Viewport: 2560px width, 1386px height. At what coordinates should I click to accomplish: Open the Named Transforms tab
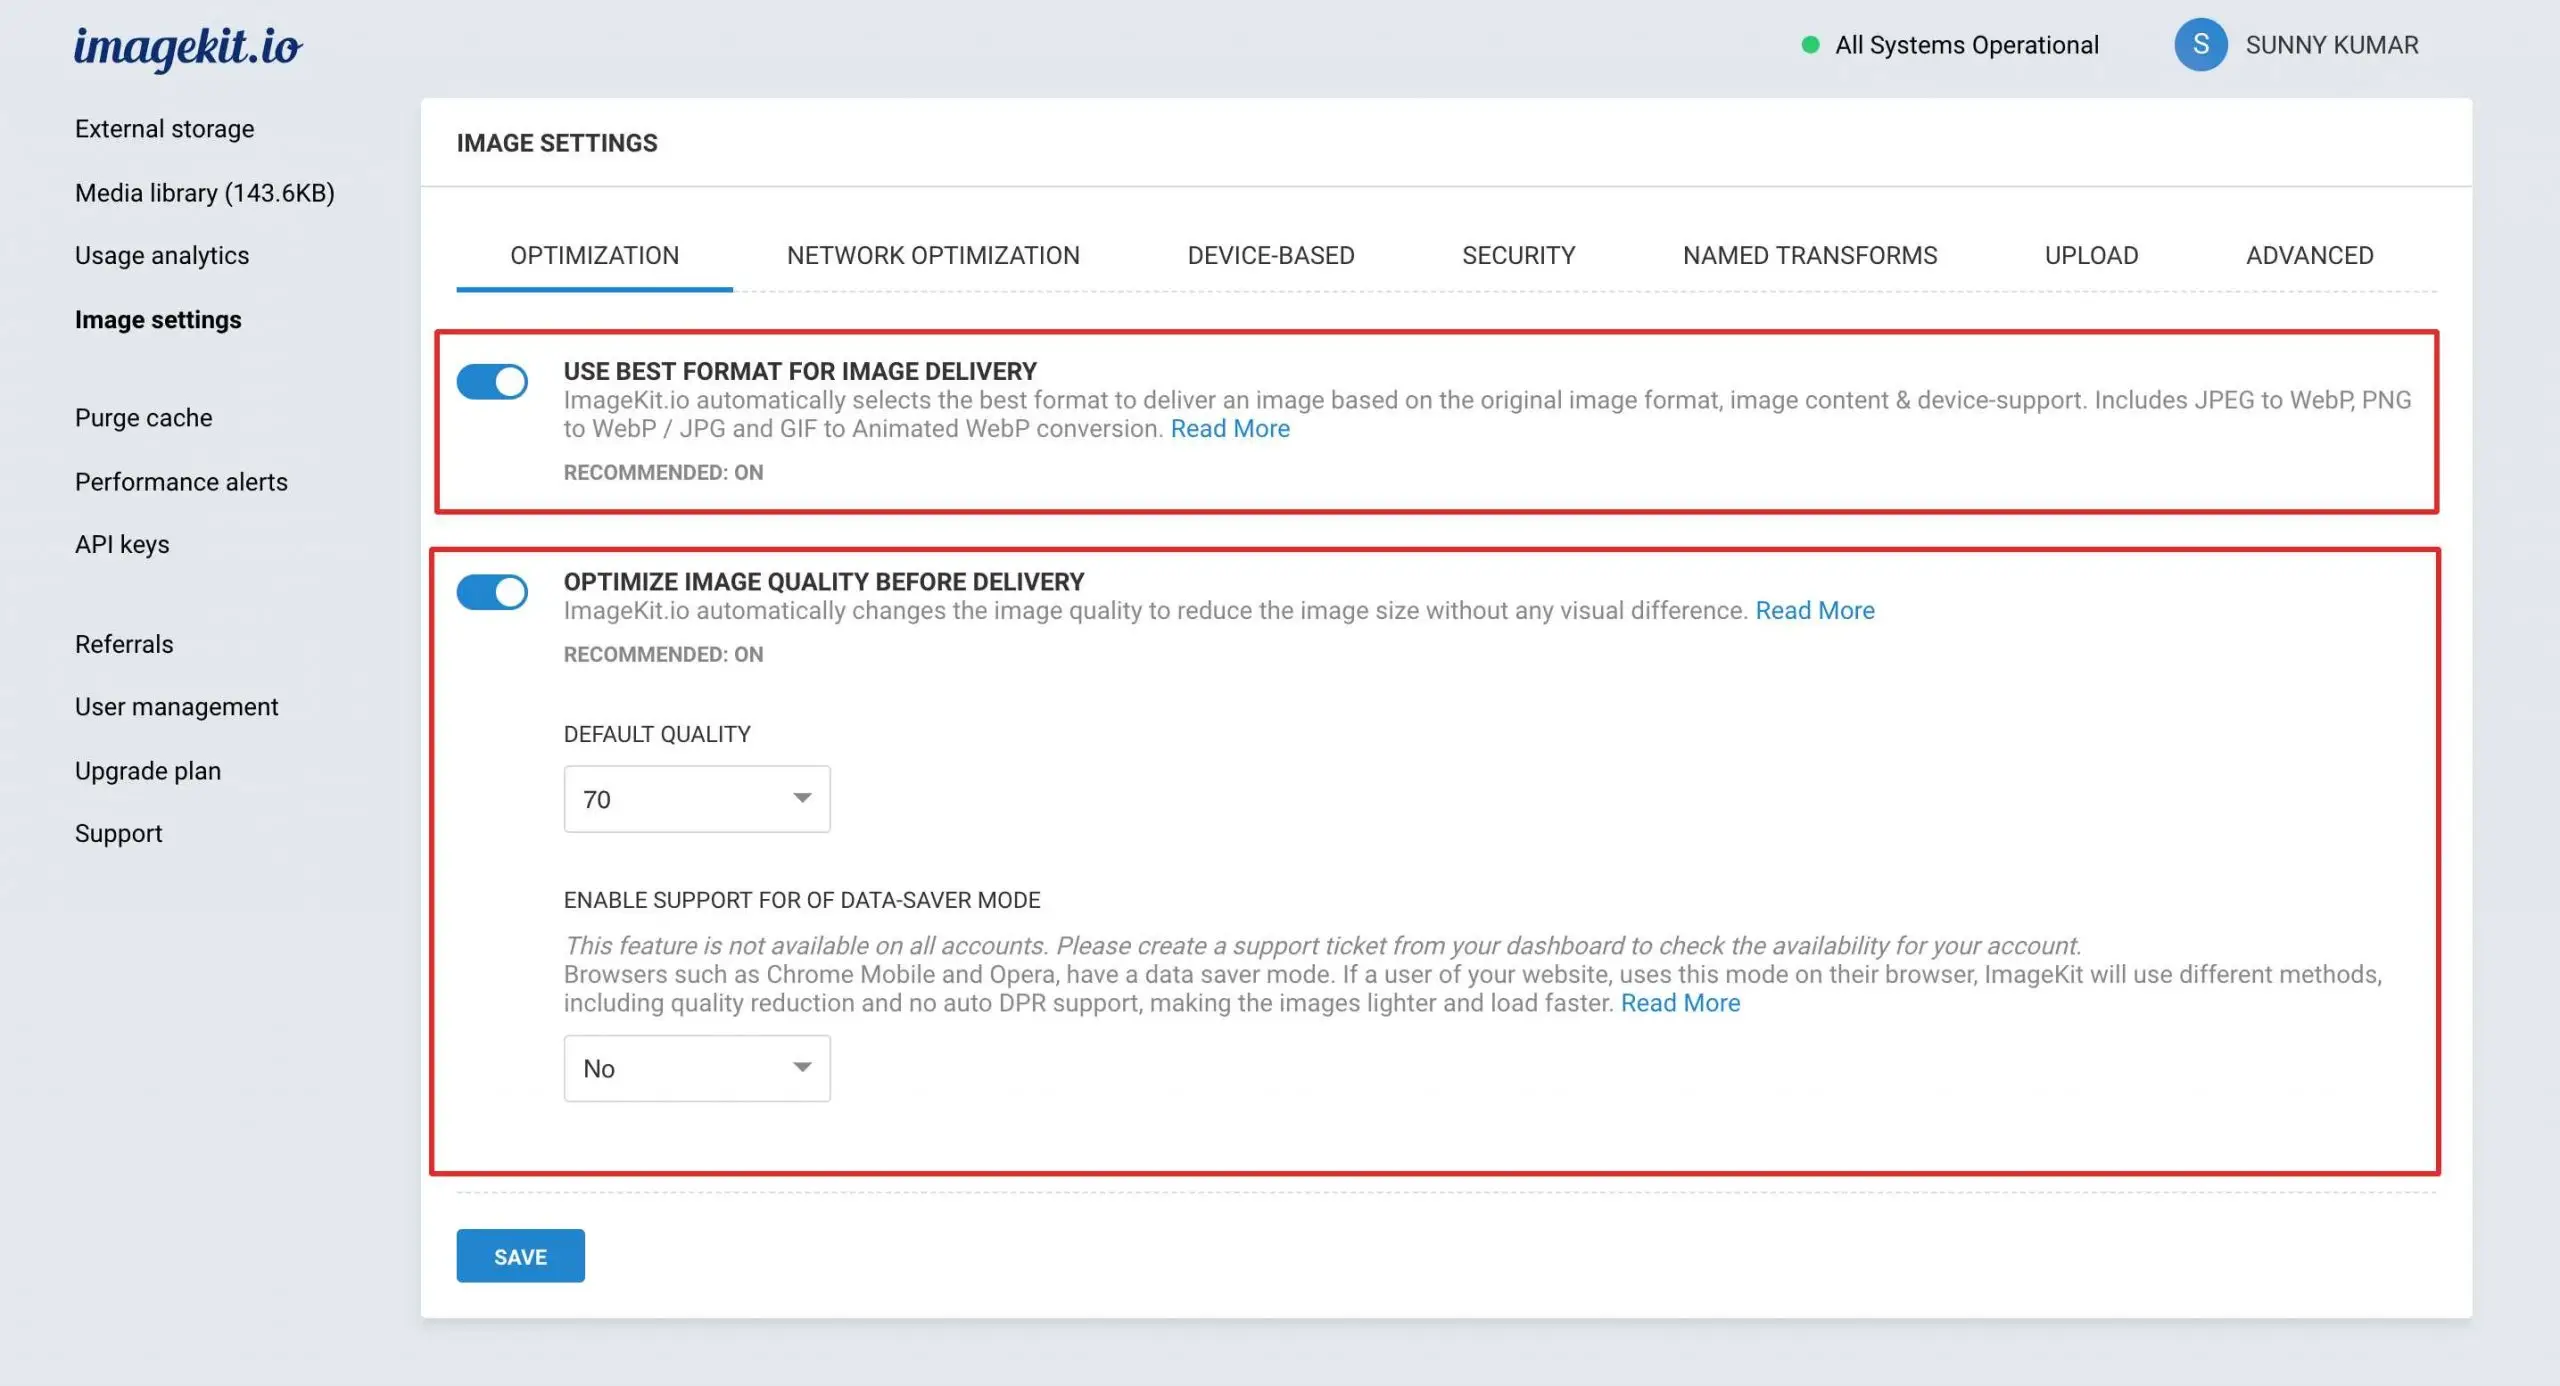coord(1810,255)
